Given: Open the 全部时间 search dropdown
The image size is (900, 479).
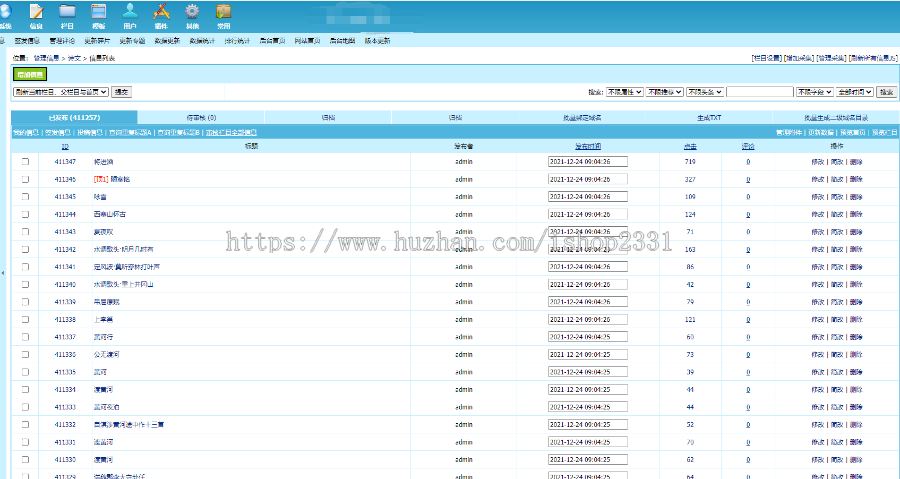Looking at the screenshot, I should [855, 92].
